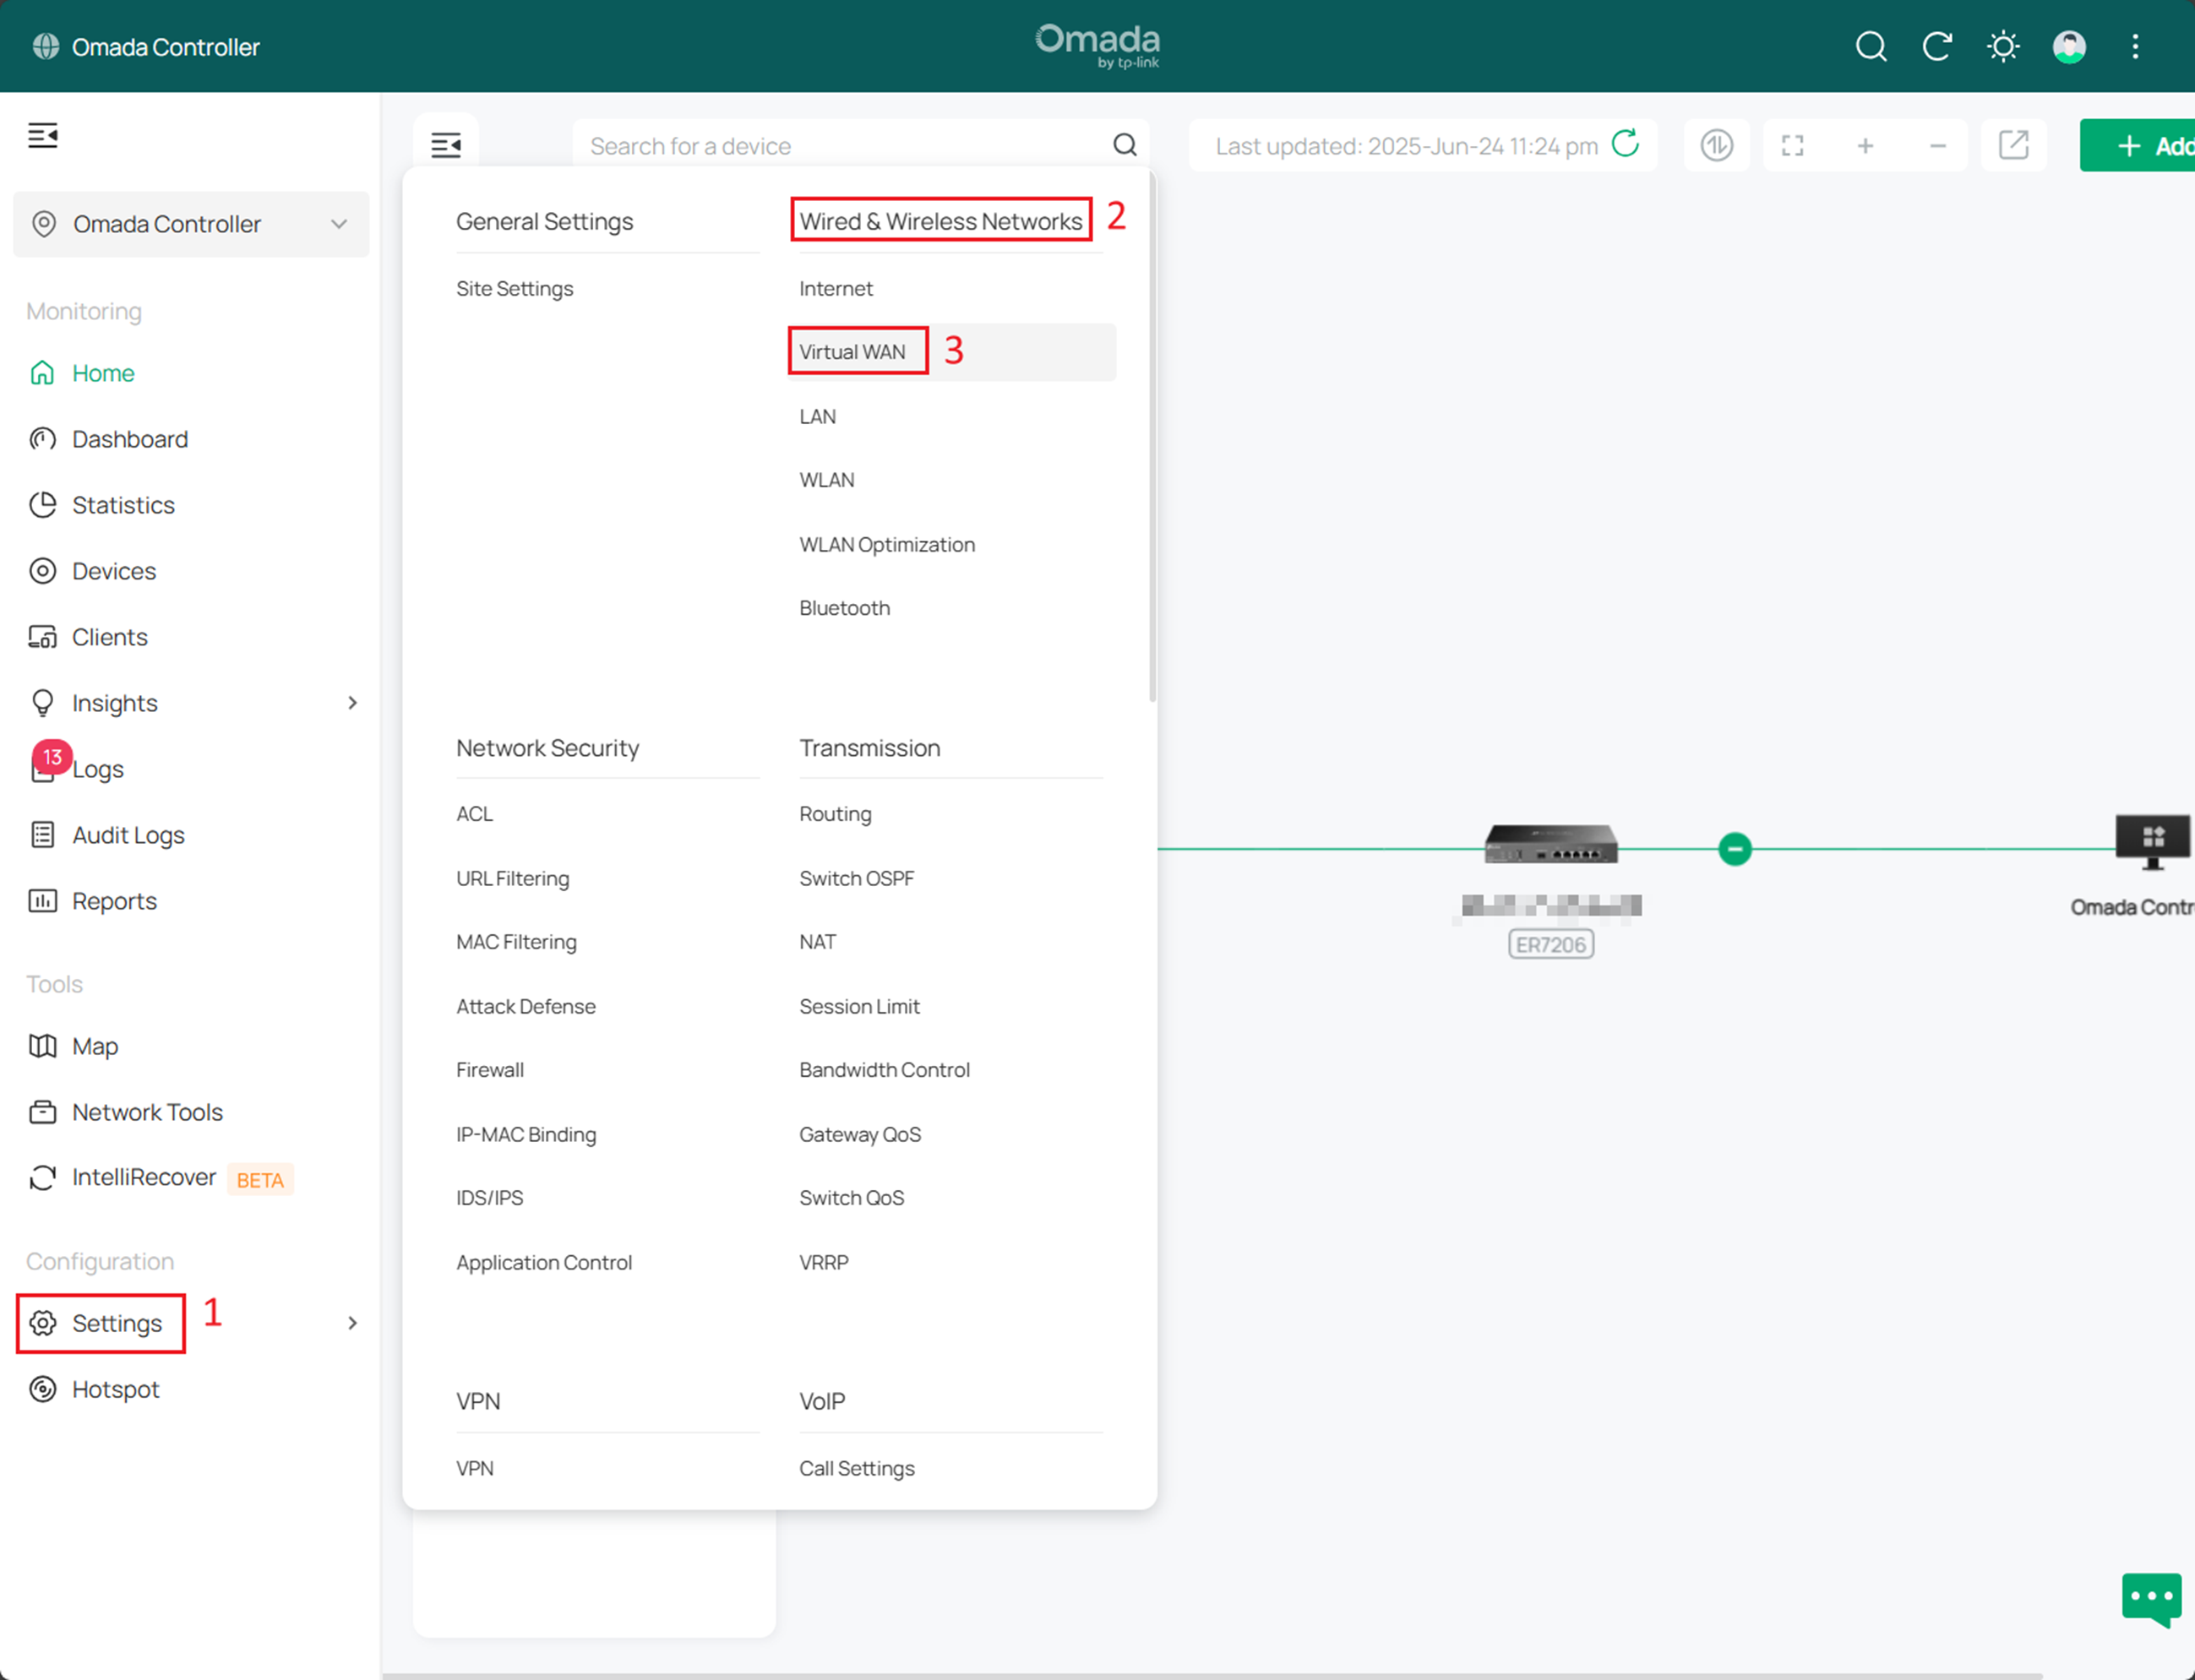Open MAC Filtering settings
Image resolution: width=2195 pixels, height=1680 pixels.
tap(516, 942)
